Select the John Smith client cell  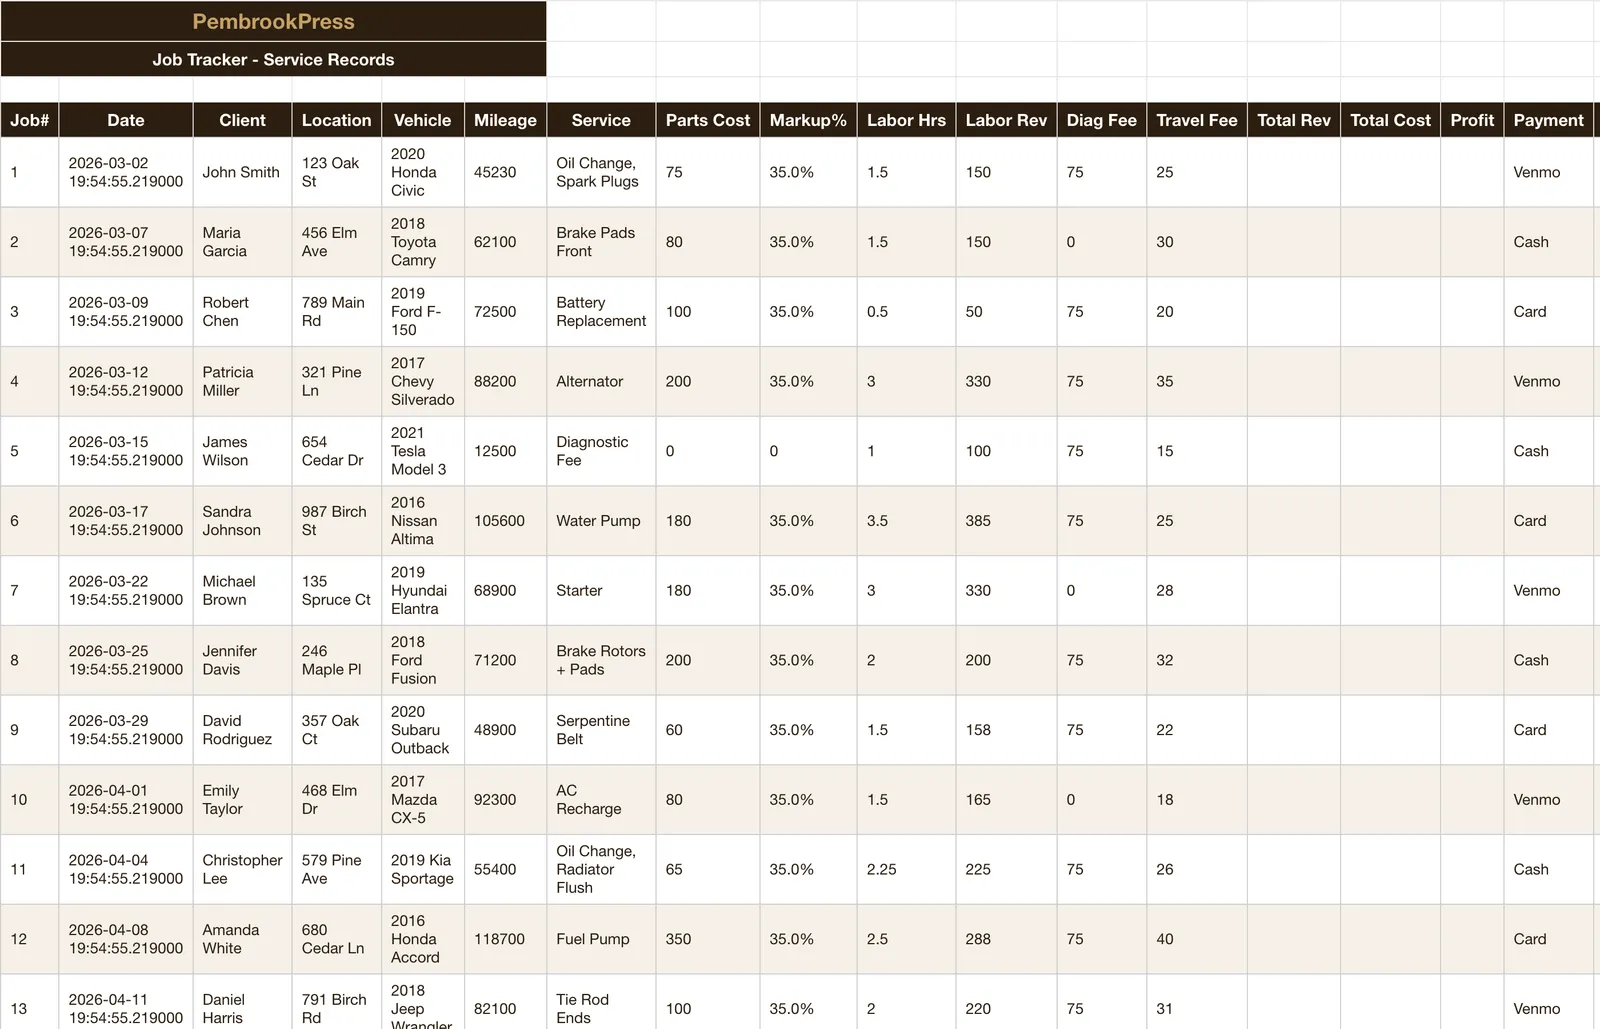(x=242, y=172)
